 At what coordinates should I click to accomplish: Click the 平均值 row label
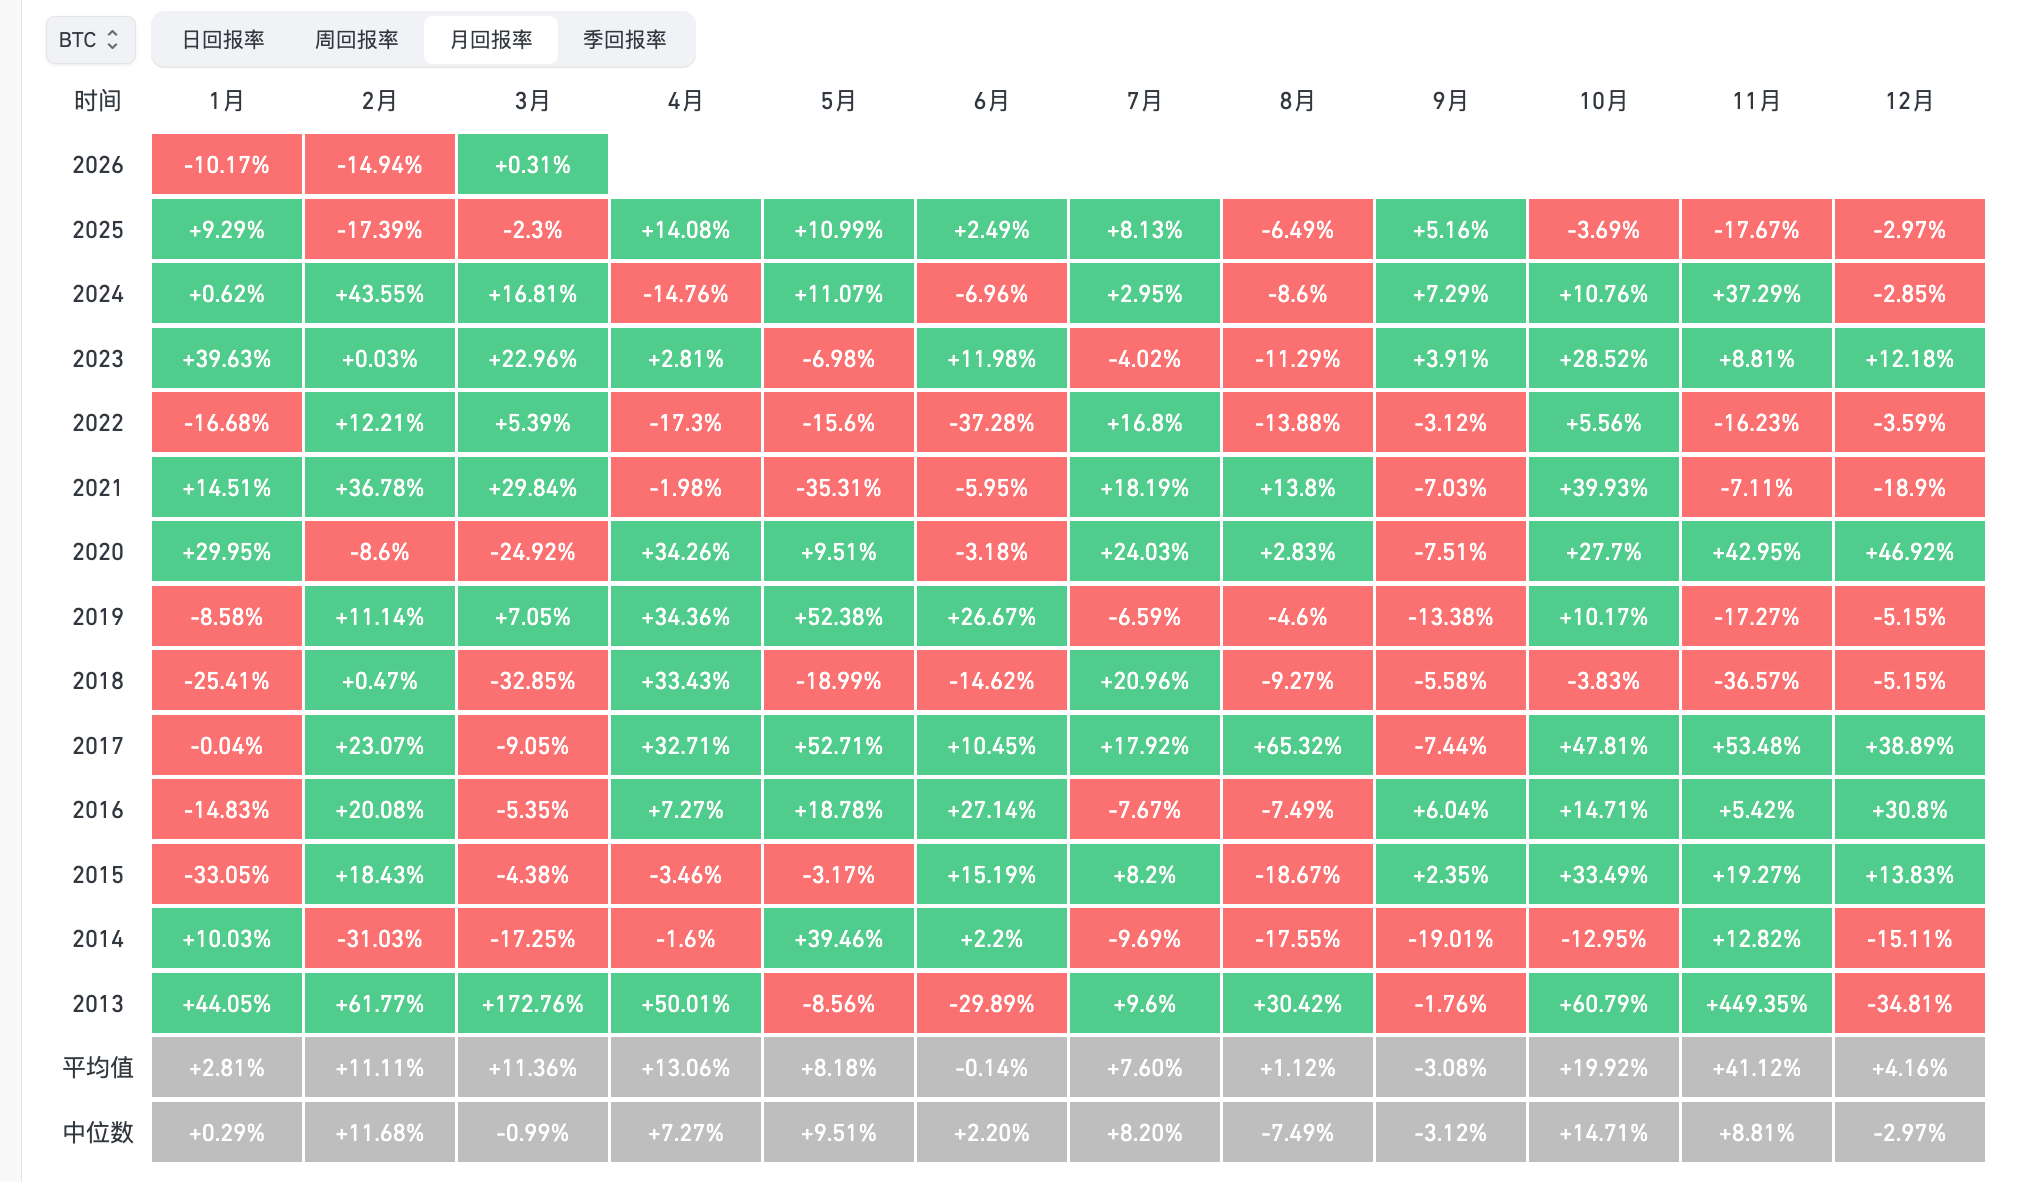(x=98, y=1068)
